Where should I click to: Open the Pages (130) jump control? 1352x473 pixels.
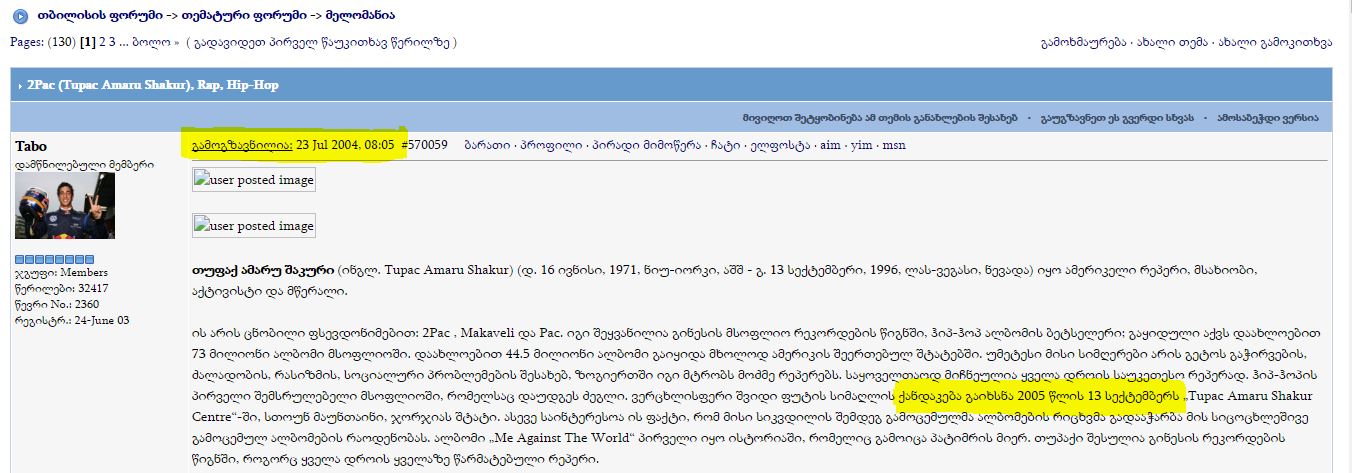(42, 43)
